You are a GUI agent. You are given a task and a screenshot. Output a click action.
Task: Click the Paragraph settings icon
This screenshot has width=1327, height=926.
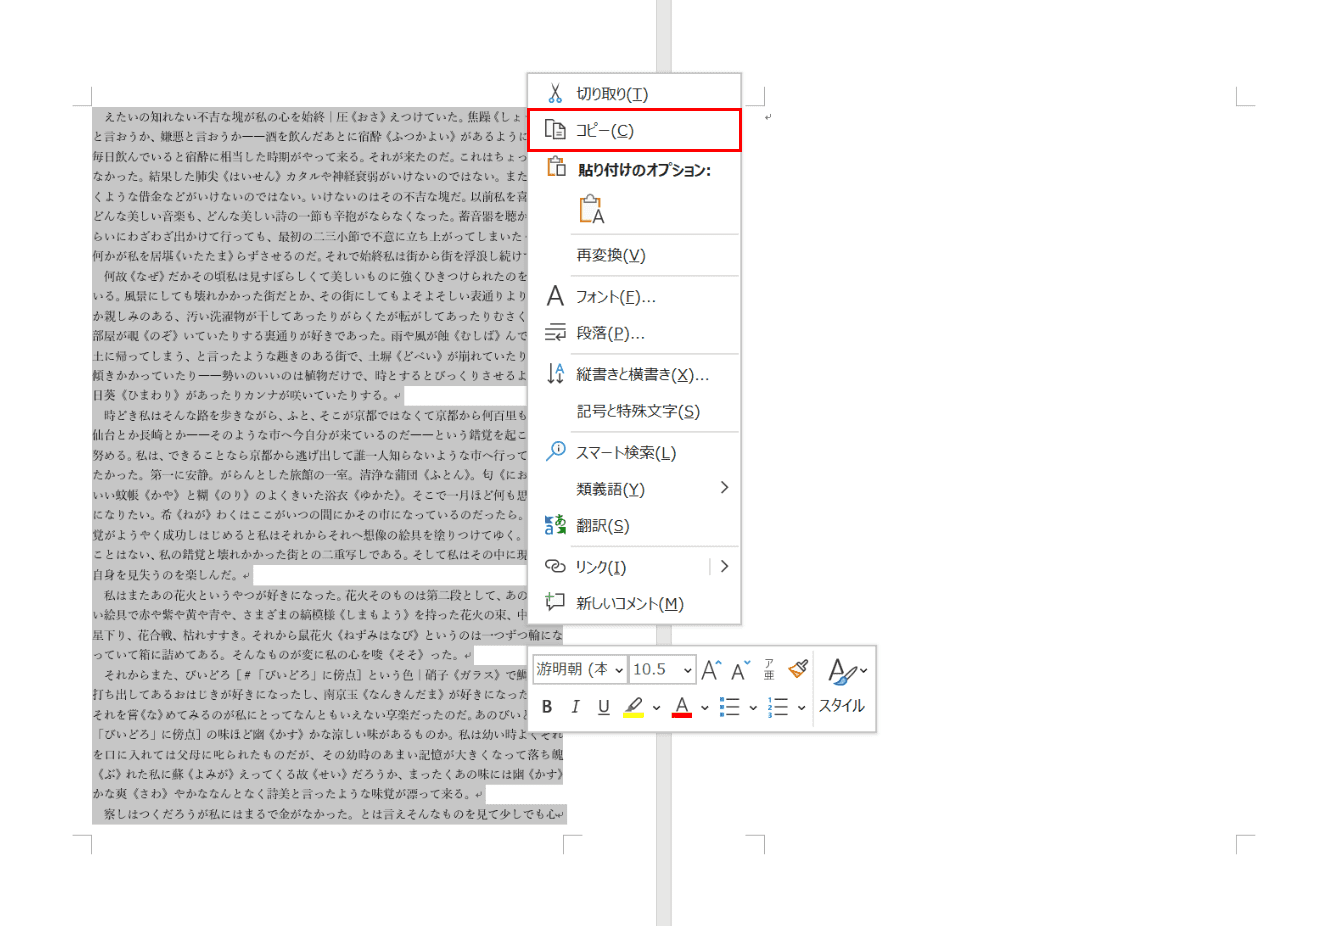(555, 333)
